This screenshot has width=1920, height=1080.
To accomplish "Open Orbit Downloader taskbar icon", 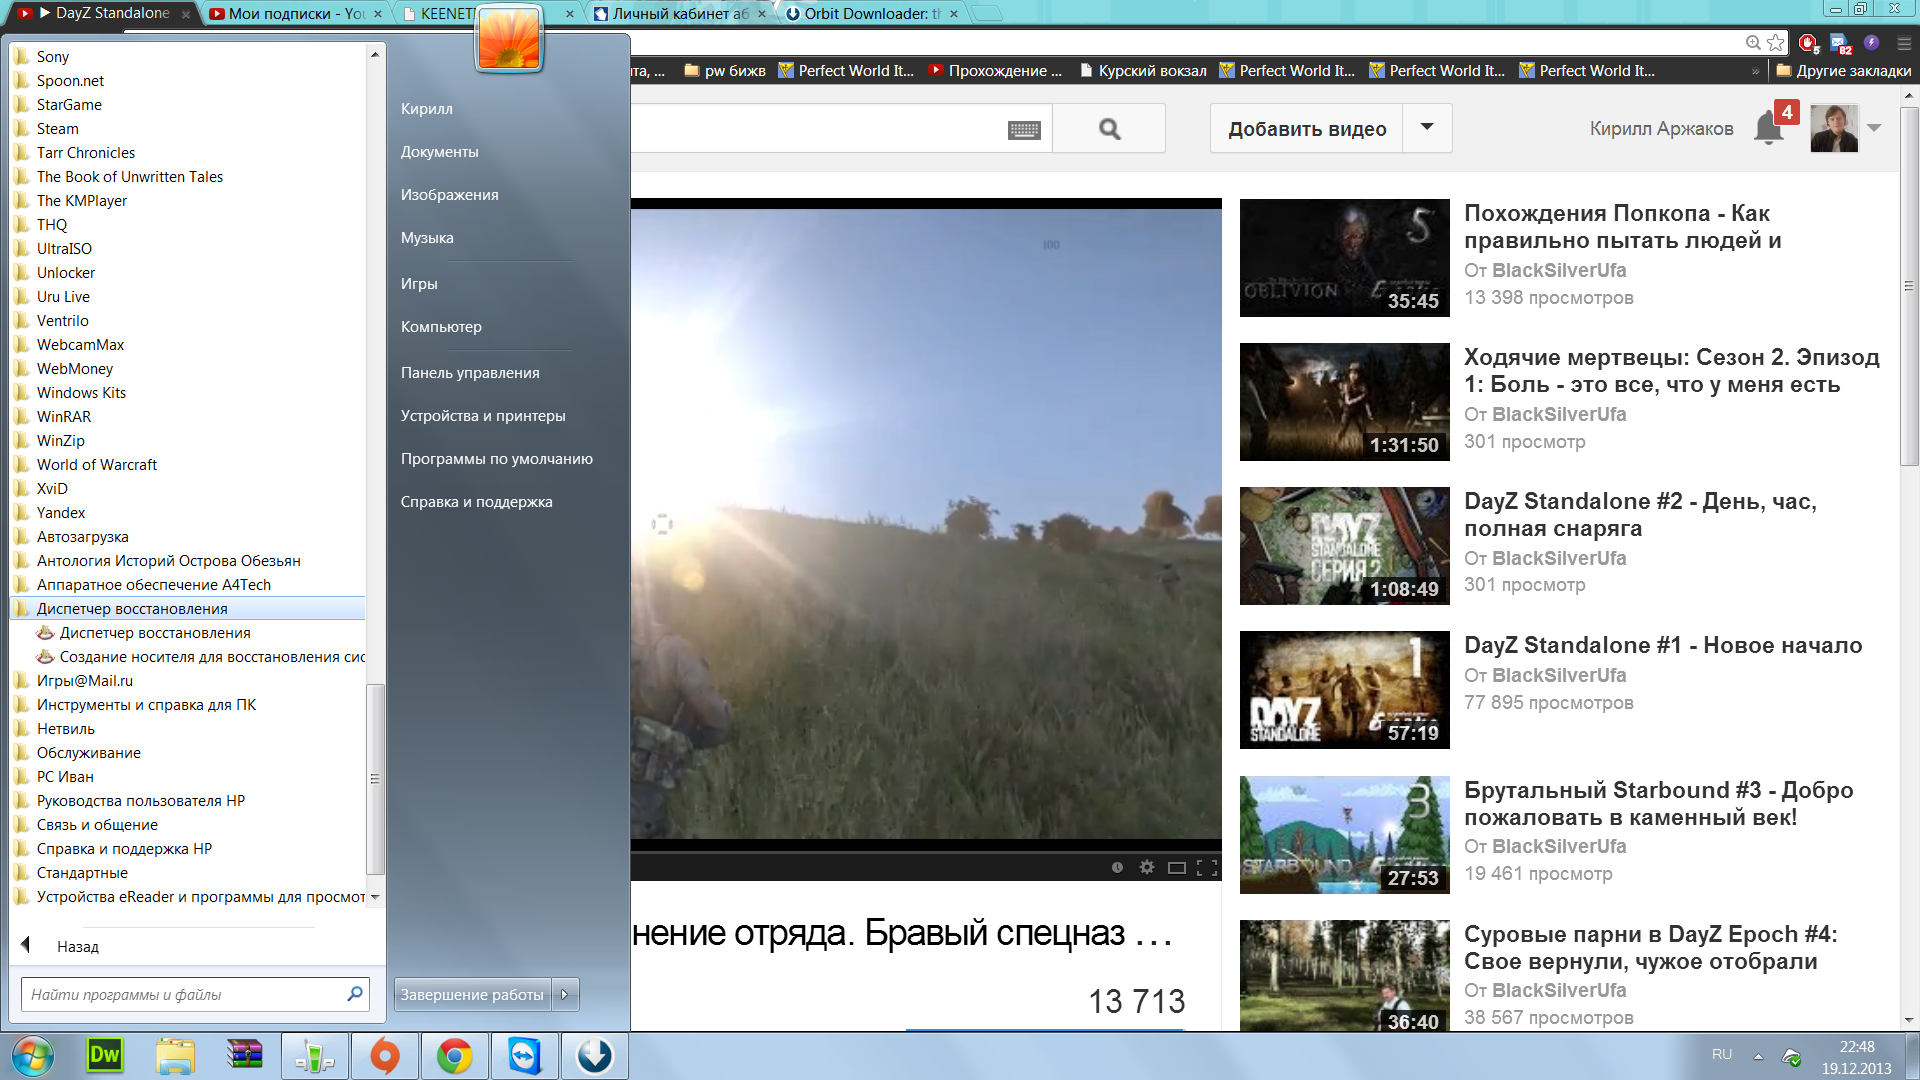I will [595, 1056].
